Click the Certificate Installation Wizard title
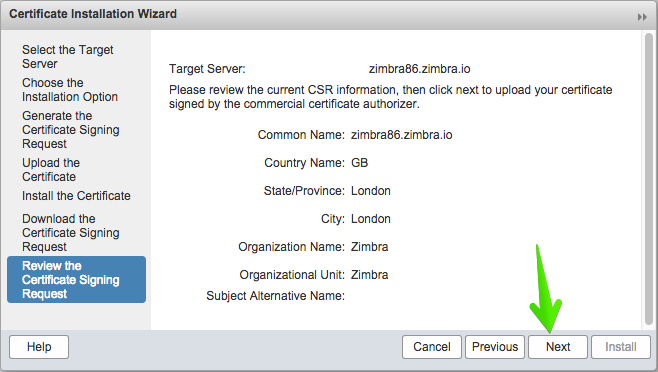Image resolution: width=658 pixels, height=372 pixels. click(x=93, y=14)
